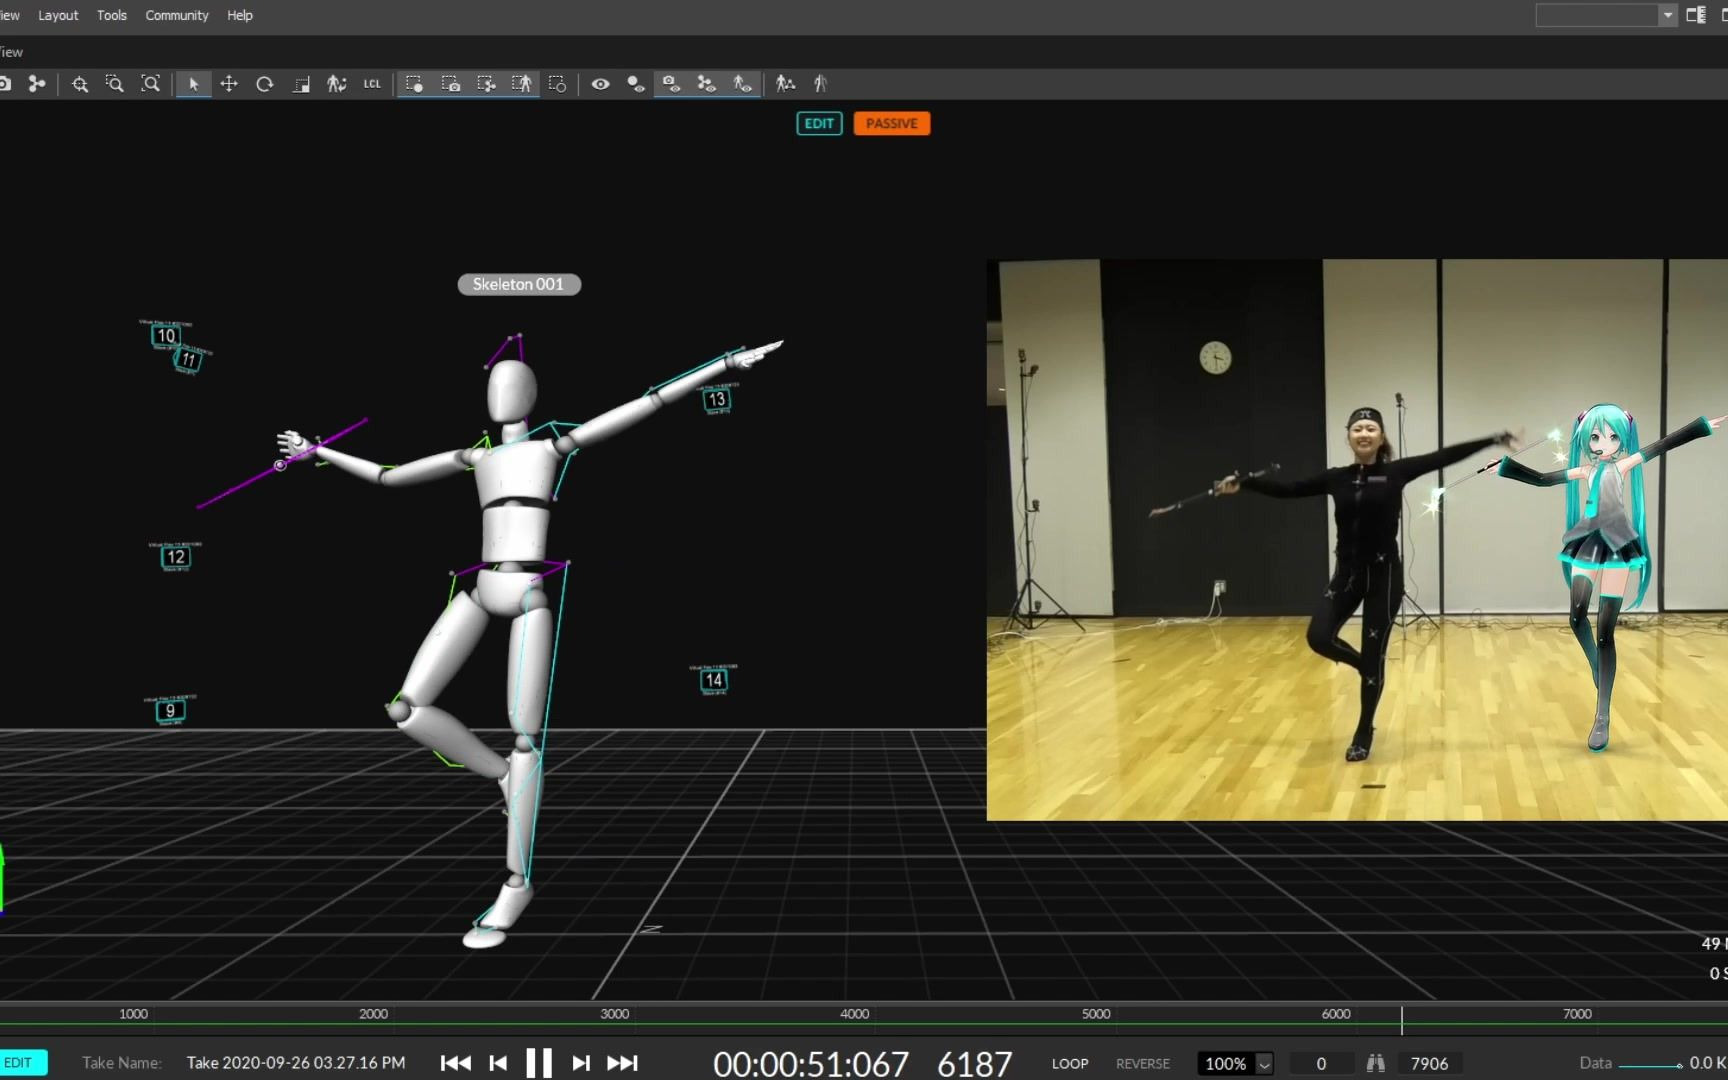Toggle skeleton visibility icon
The width and height of the screenshot is (1728, 1080).
[742, 84]
